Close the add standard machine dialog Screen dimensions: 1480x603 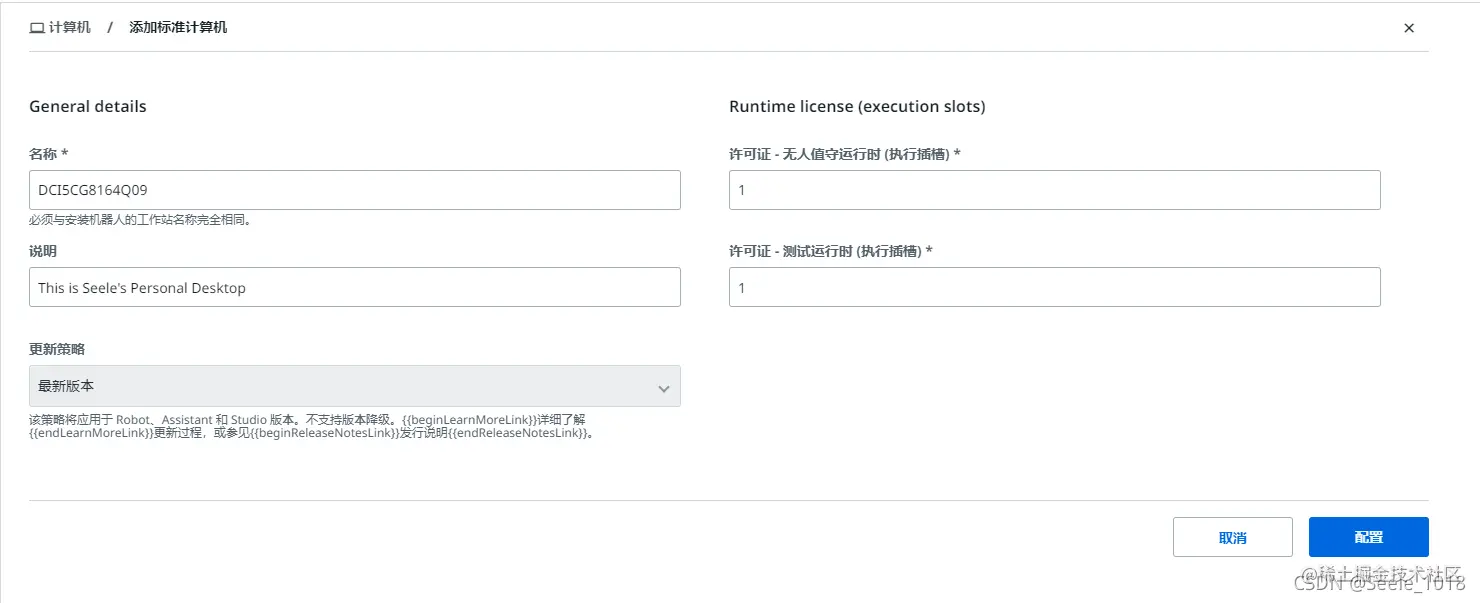1409,28
